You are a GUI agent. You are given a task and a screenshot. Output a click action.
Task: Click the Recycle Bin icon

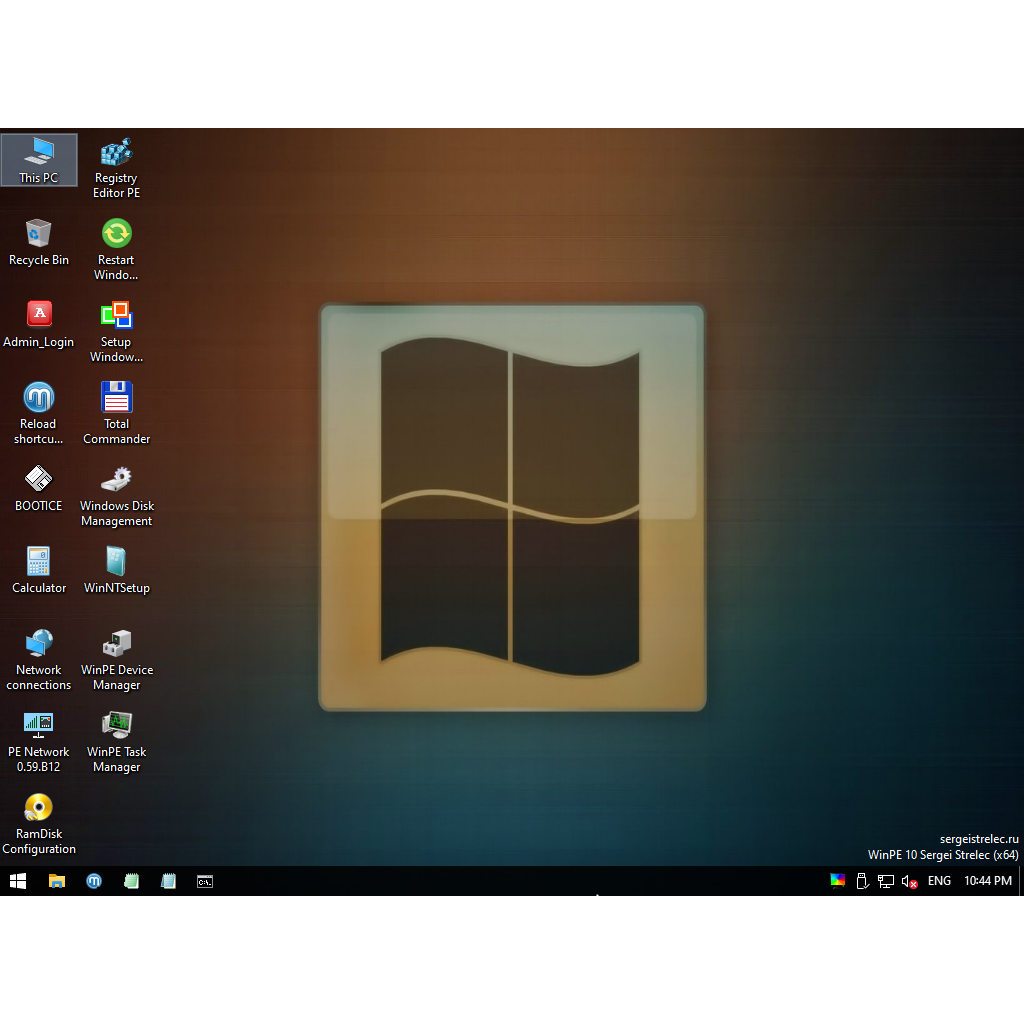click(39, 242)
